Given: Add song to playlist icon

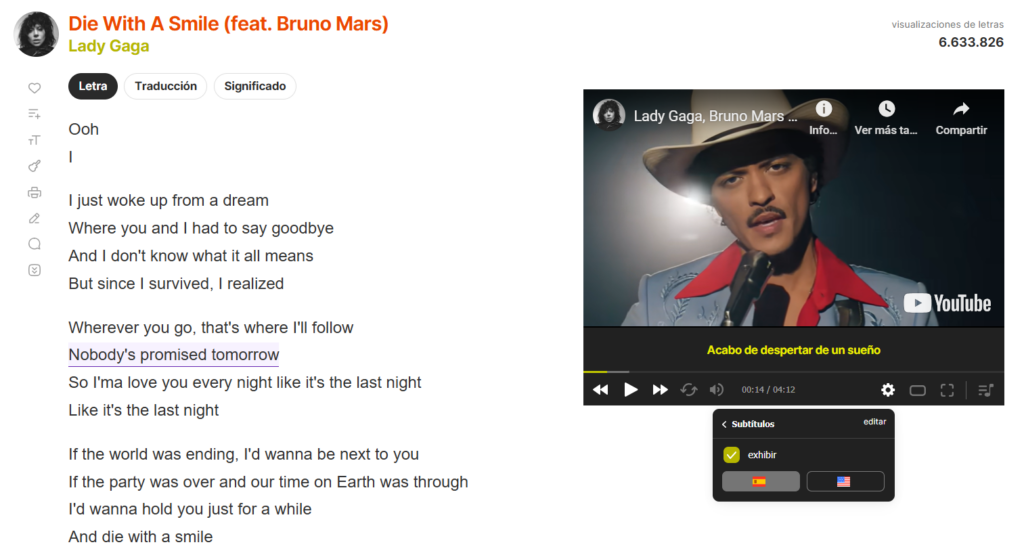Looking at the screenshot, I should [x=35, y=114].
